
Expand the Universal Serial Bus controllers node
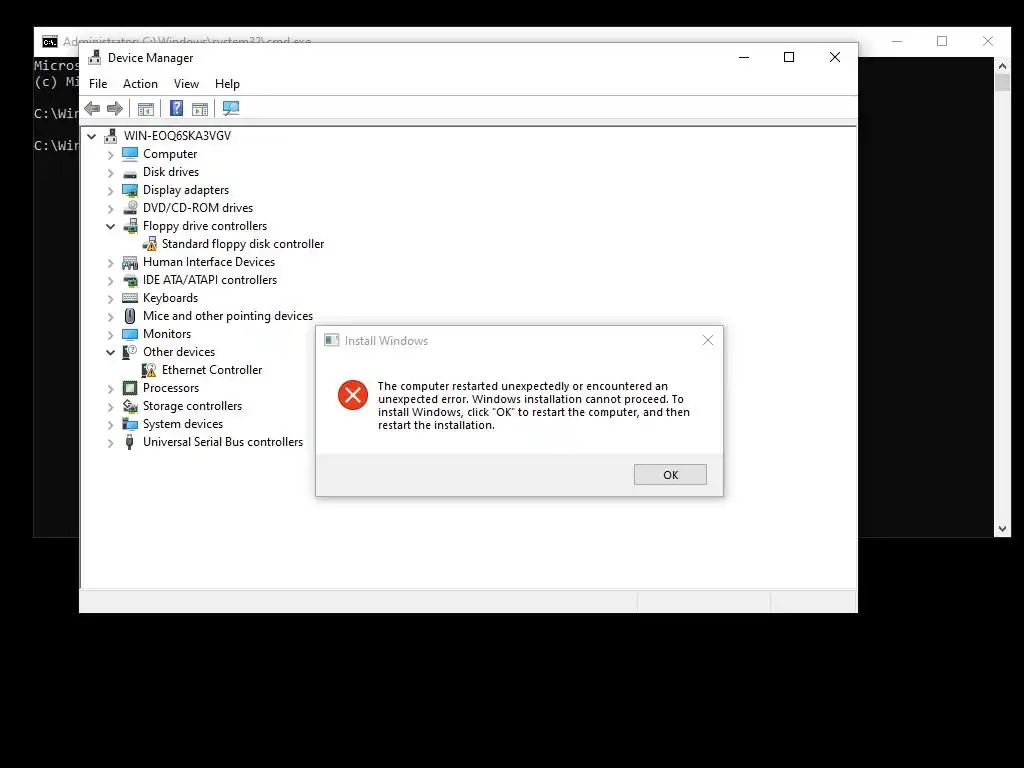click(110, 443)
